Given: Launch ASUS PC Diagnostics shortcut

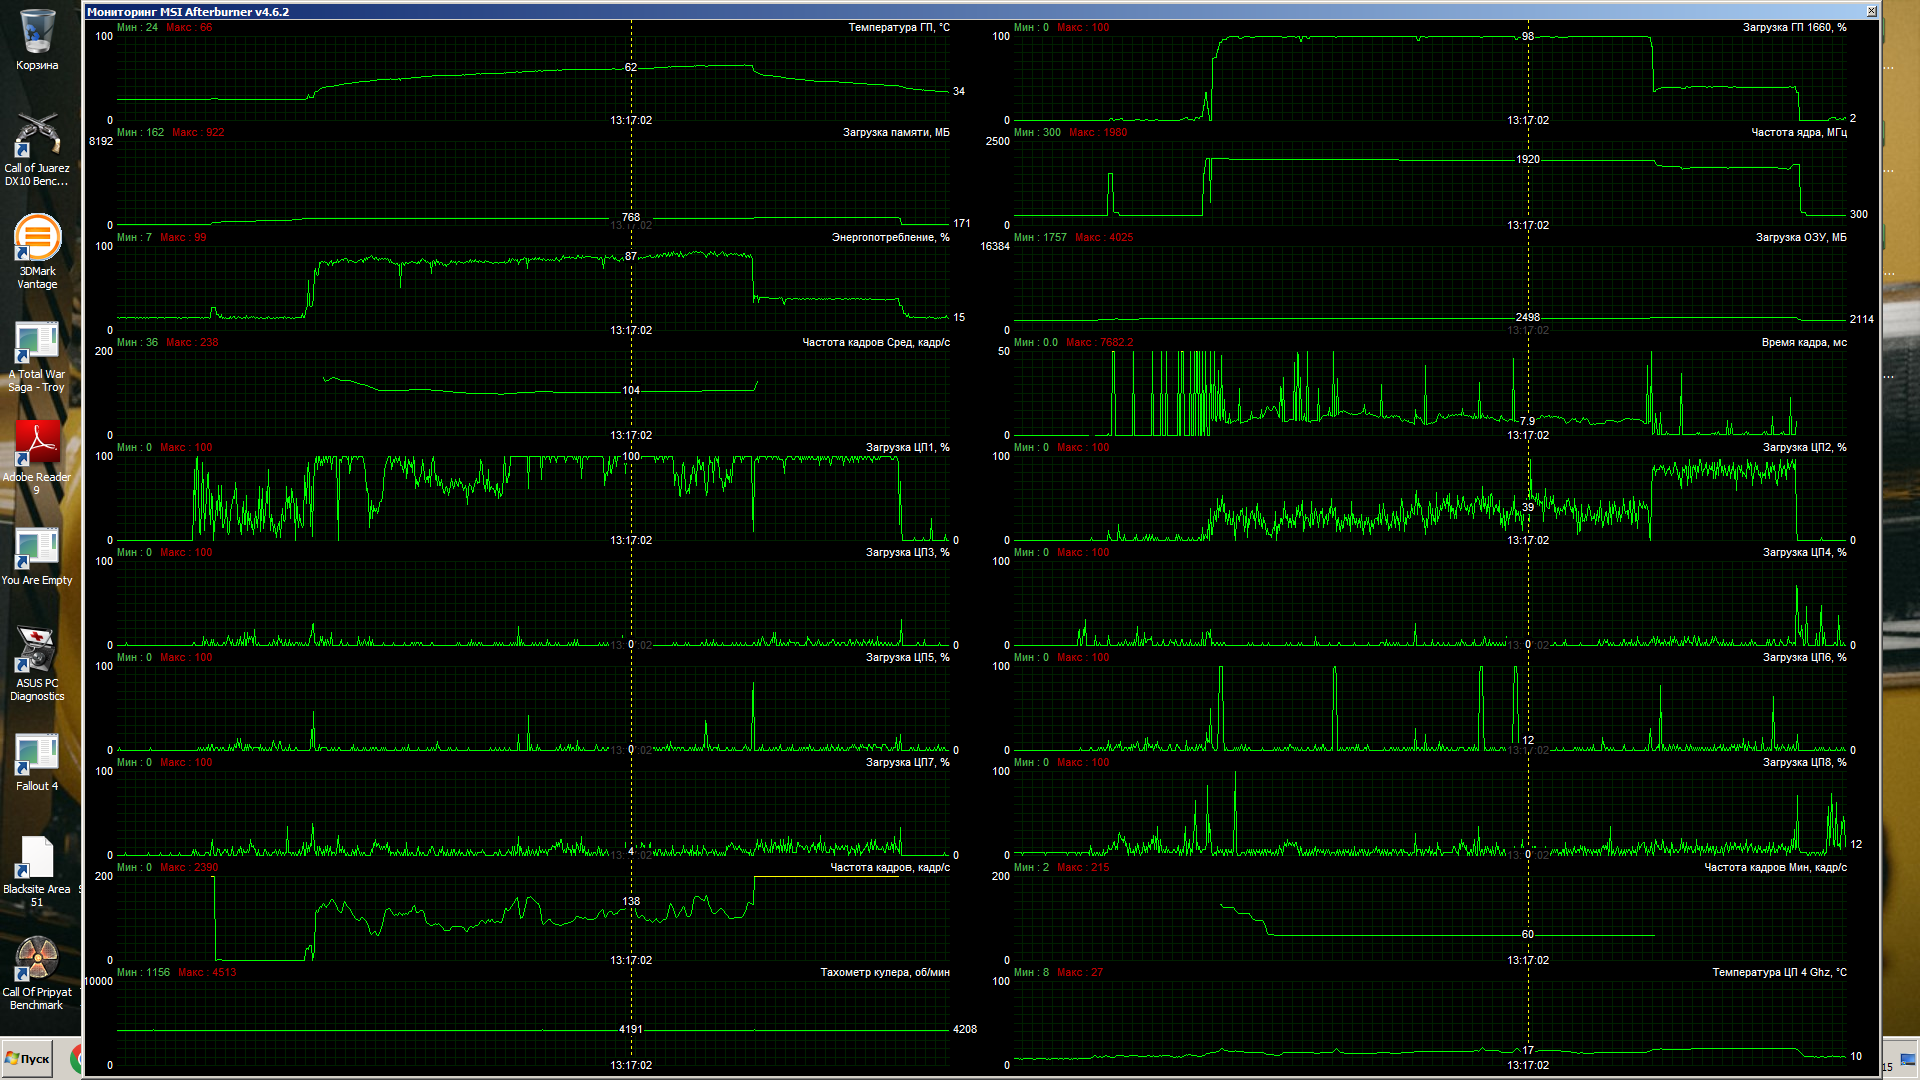Looking at the screenshot, I should click(x=37, y=651).
